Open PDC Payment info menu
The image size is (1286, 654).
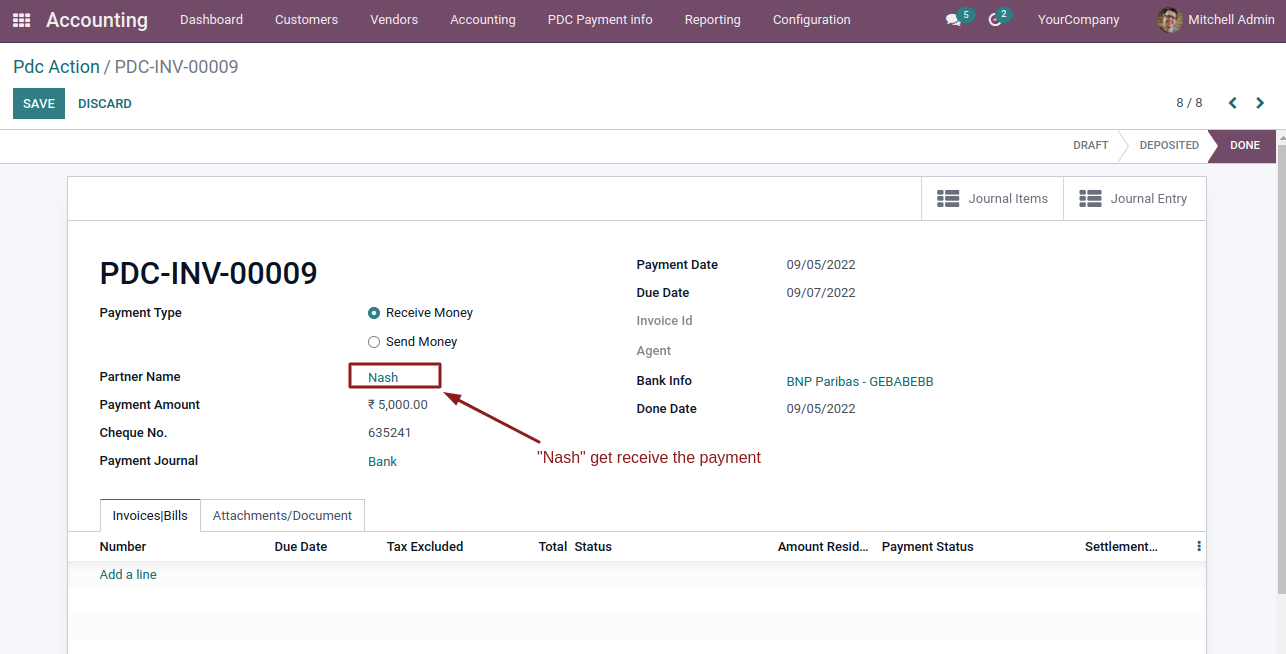[x=600, y=20]
